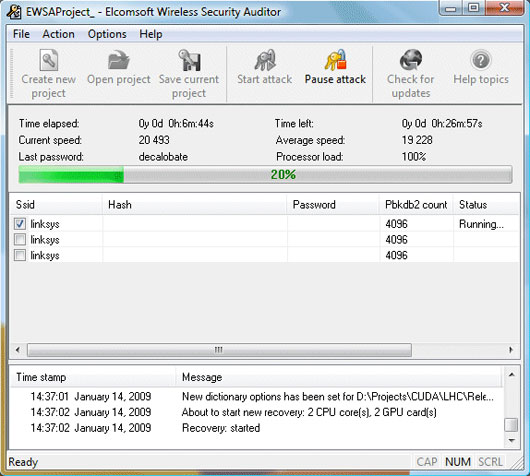Viewport: 530px width, 476px height.
Task: Check the third linksys row checkbox
Action: click(20, 255)
